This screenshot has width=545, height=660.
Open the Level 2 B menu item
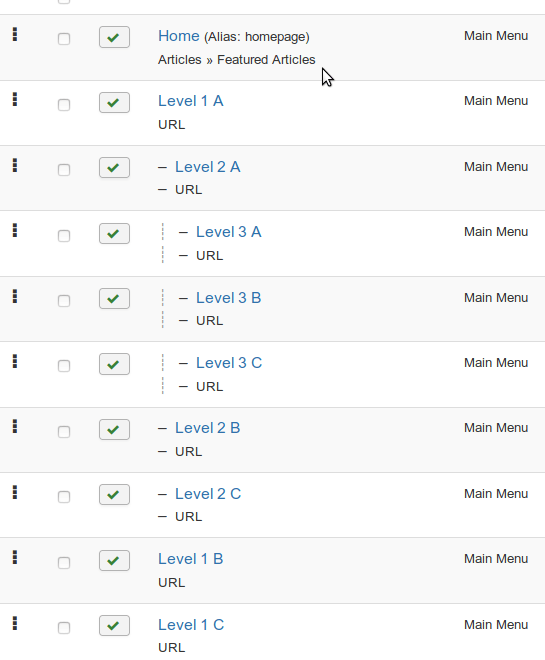point(207,428)
